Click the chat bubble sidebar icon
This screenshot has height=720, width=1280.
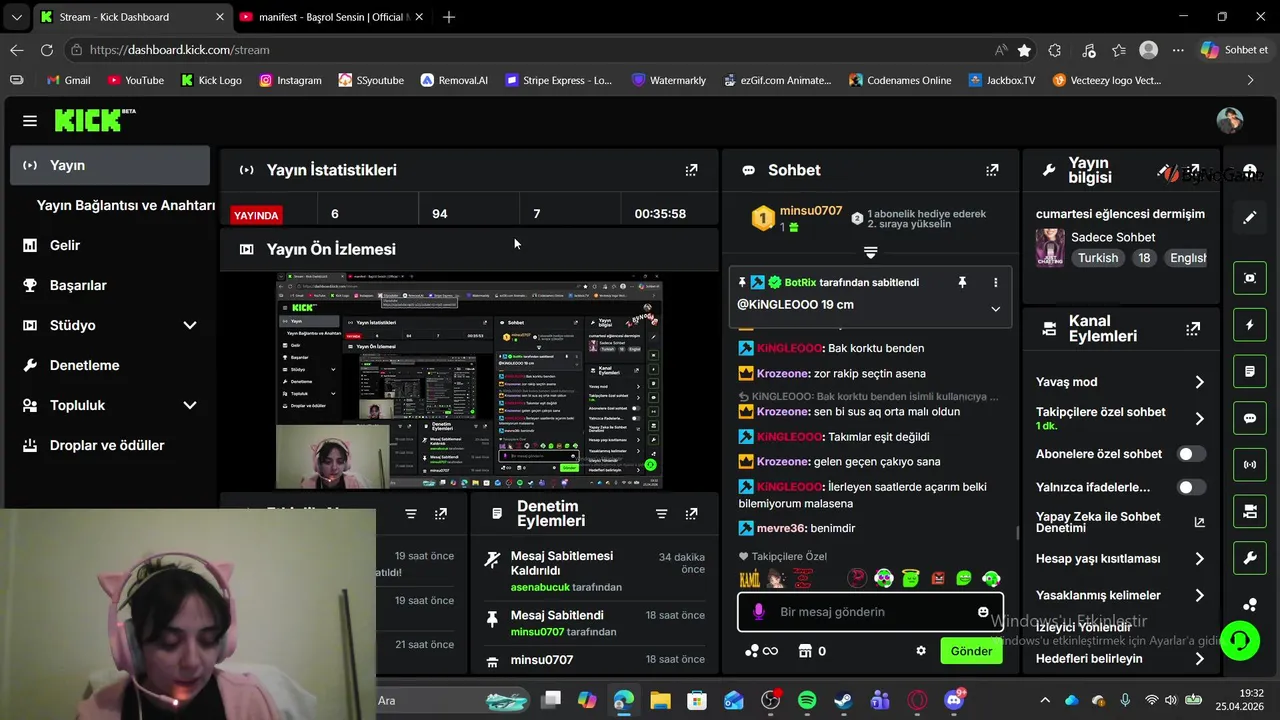1250,418
